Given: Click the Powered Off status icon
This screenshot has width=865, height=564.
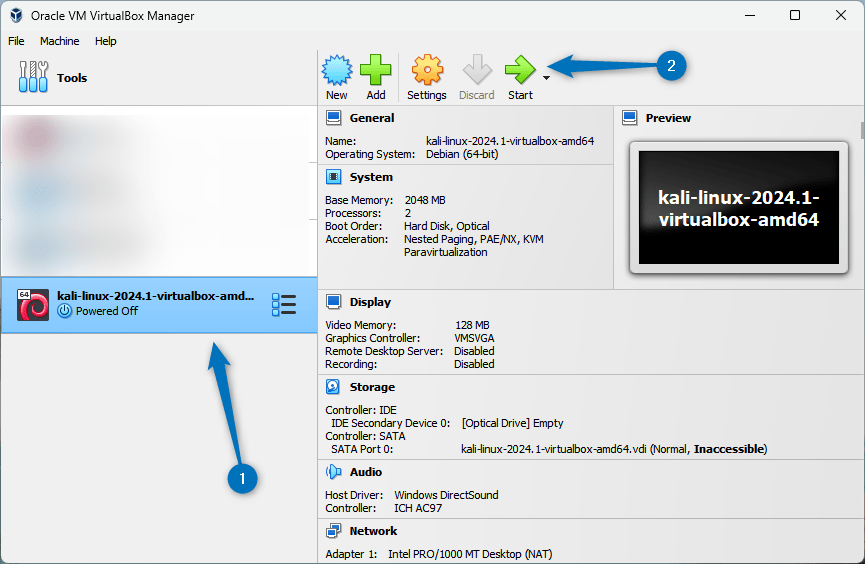Looking at the screenshot, I should pyautogui.click(x=65, y=311).
